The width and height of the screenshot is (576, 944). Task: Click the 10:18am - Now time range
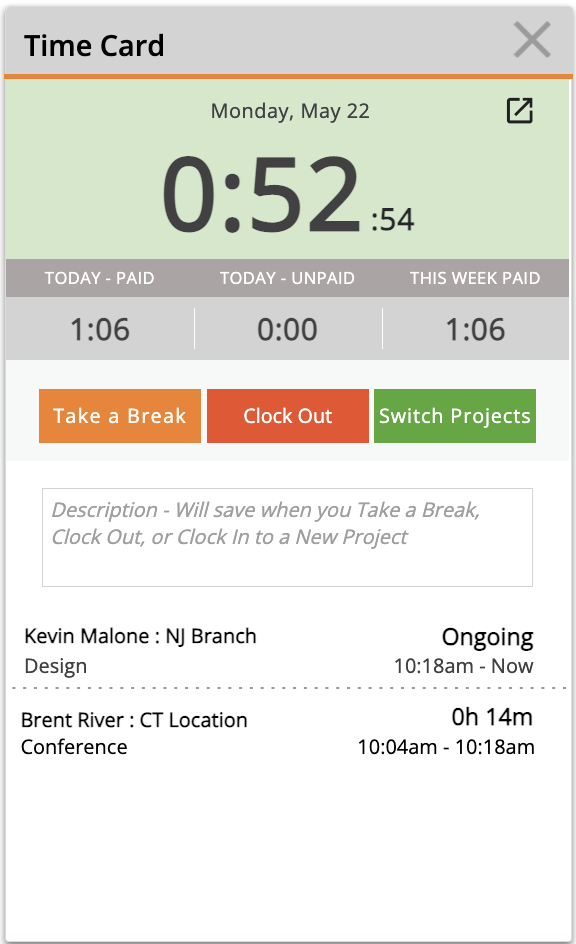pyautogui.click(x=463, y=666)
